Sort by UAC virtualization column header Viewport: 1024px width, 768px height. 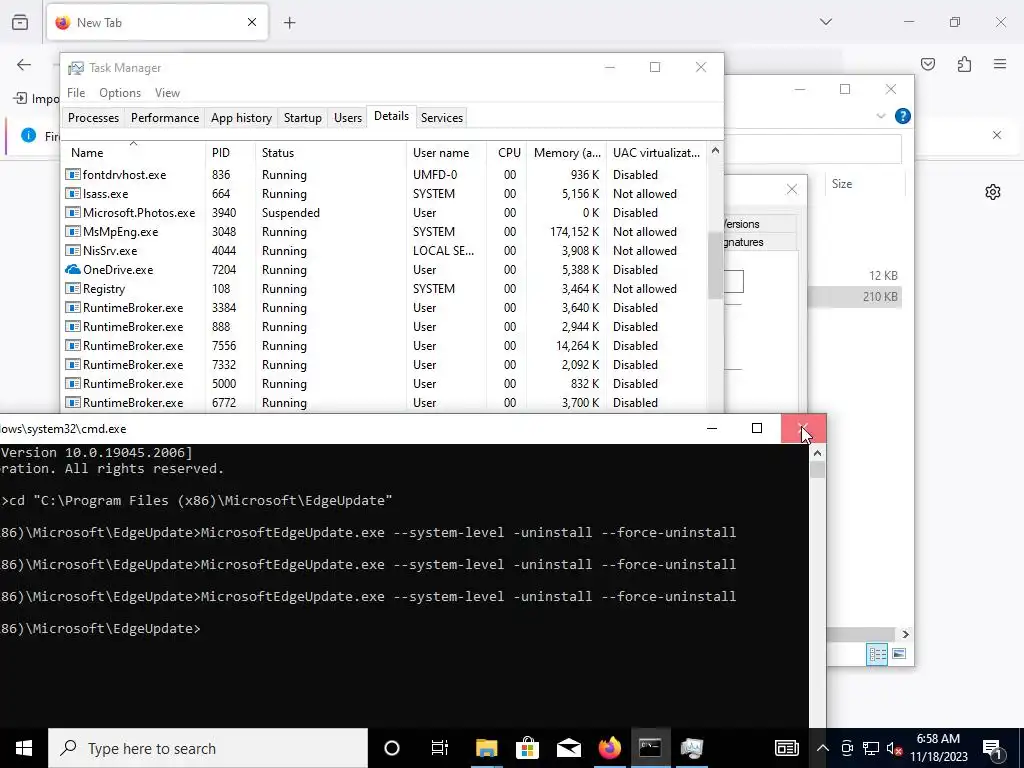click(656, 152)
